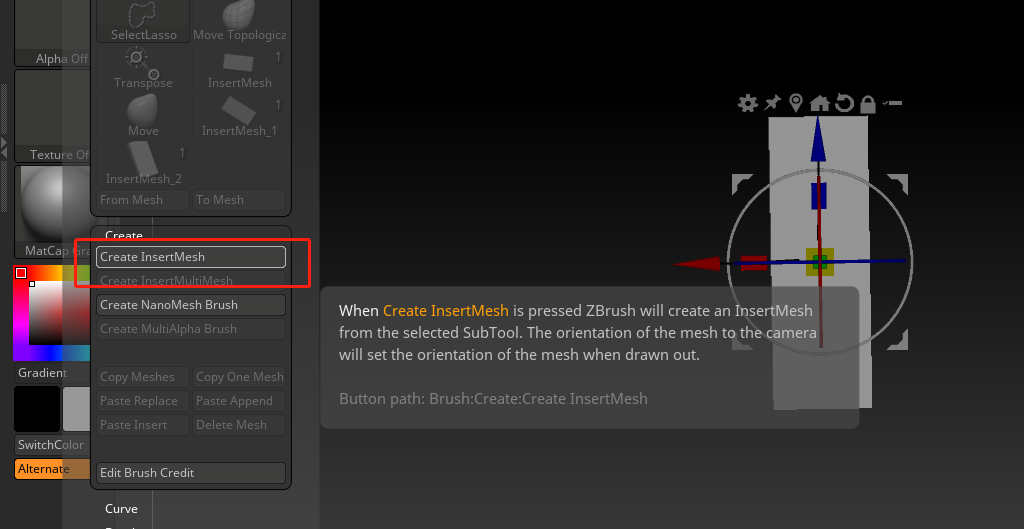Screen dimensions: 1024x529
Task: Select the Move brush
Action: click(x=143, y=116)
